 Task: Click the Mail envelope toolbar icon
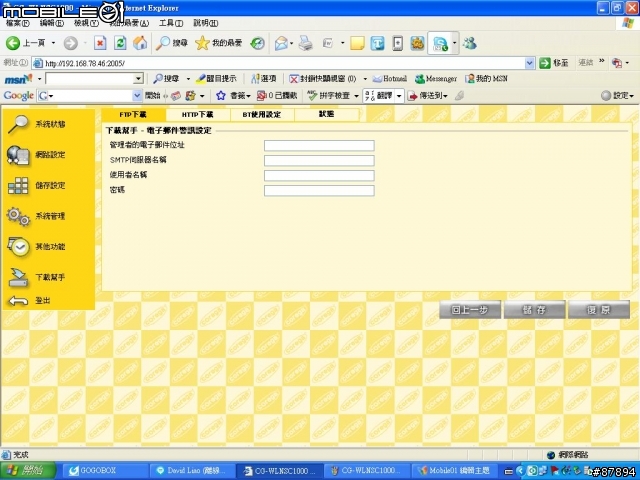point(281,43)
